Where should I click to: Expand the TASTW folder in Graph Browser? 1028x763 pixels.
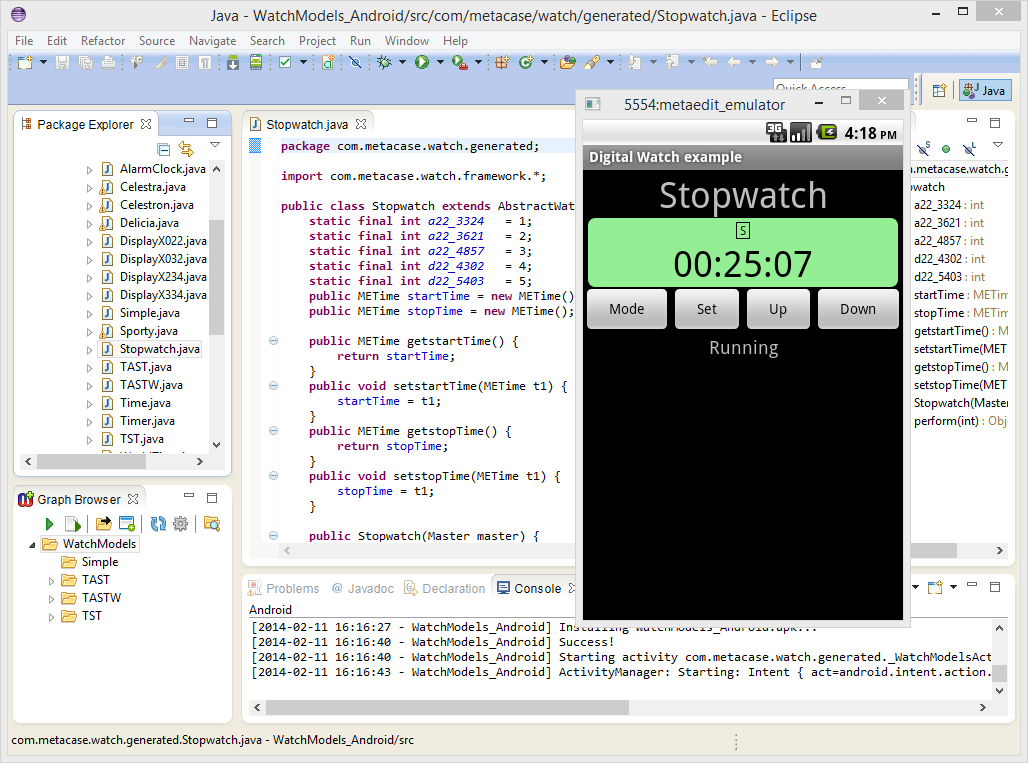click(x=52, y=598)
